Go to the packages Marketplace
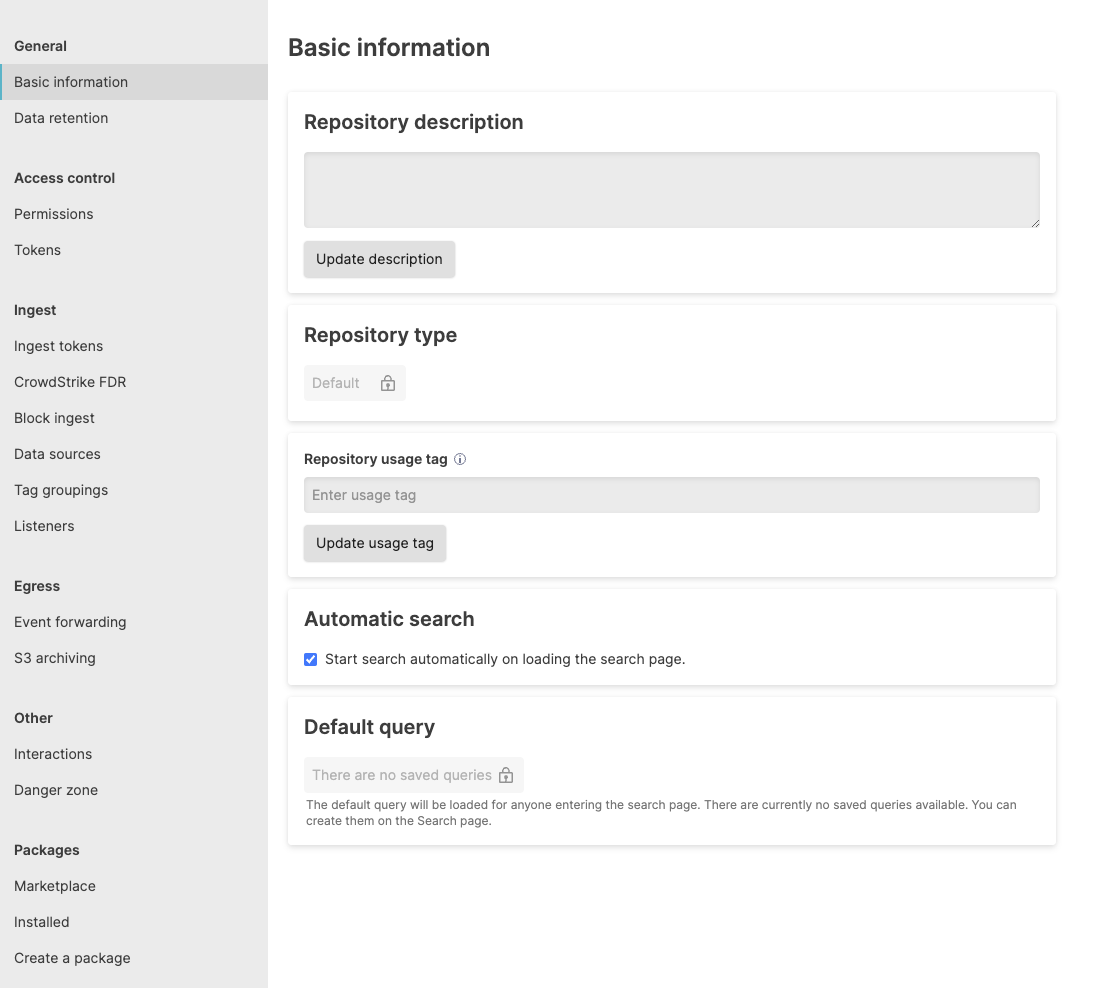The width and height of the screenshot is (1100, 988). tap(55, 886)
